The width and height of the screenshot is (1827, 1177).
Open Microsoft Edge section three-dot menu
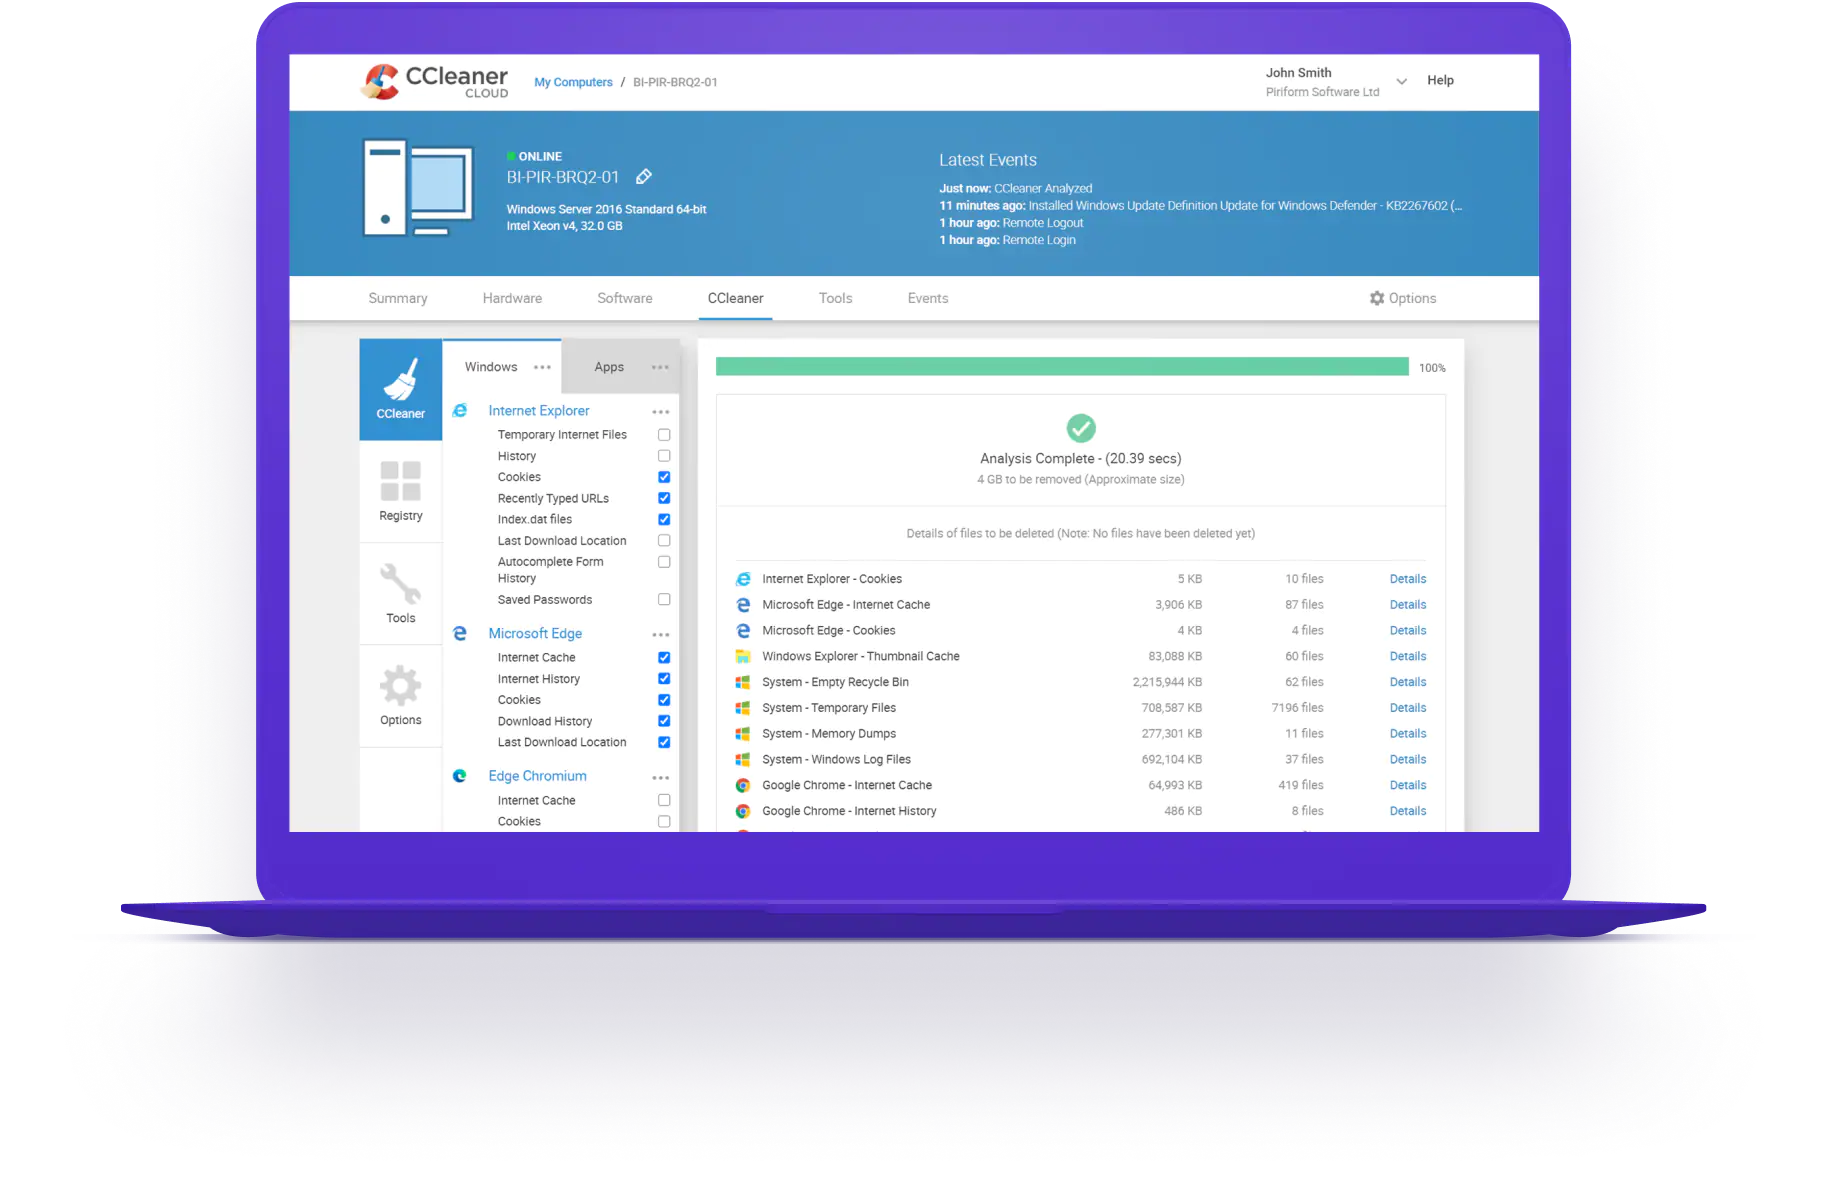661,635
